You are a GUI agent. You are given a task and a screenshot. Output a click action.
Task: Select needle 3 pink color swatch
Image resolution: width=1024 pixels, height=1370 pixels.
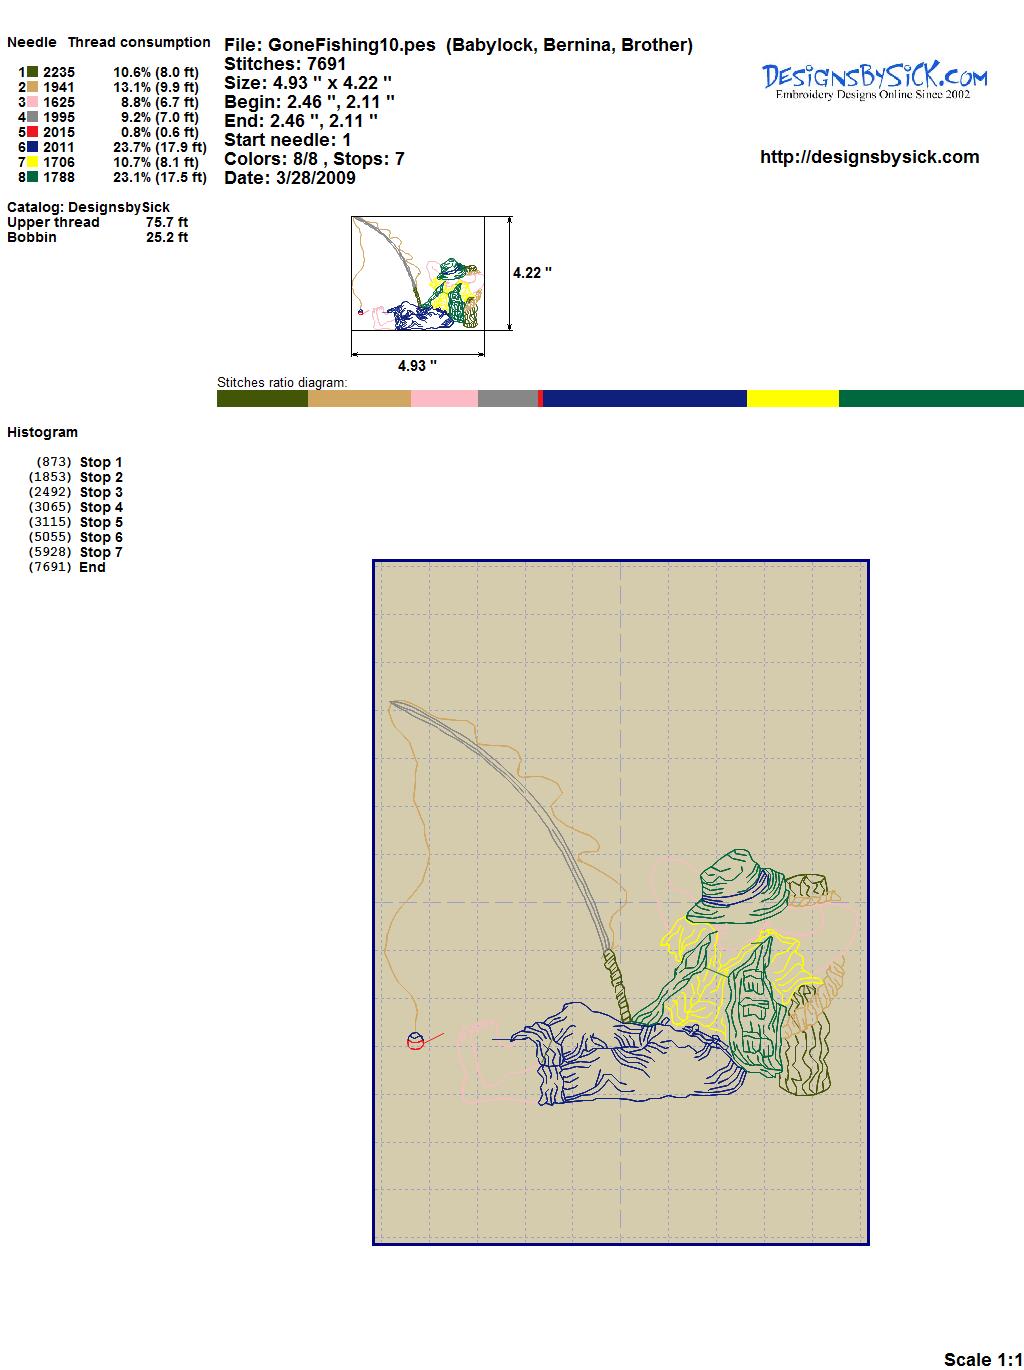click(33, 102)
